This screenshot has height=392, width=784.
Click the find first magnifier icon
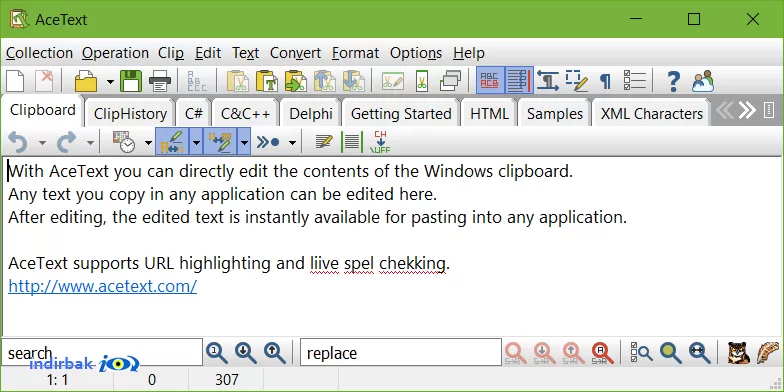pyautogui.click(x=216, y=353)
